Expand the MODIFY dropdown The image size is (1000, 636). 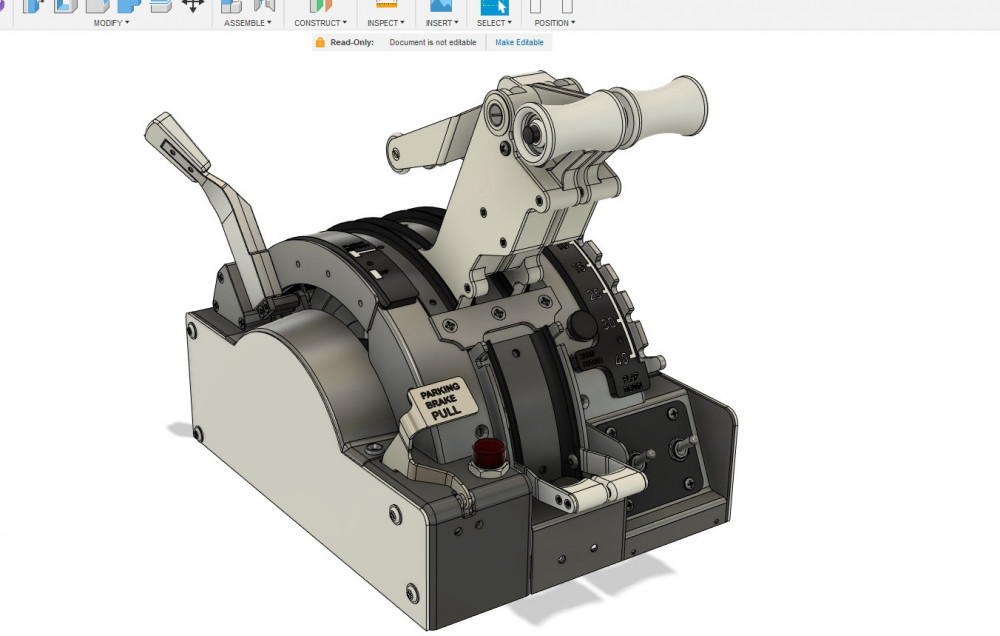point(112,22)
